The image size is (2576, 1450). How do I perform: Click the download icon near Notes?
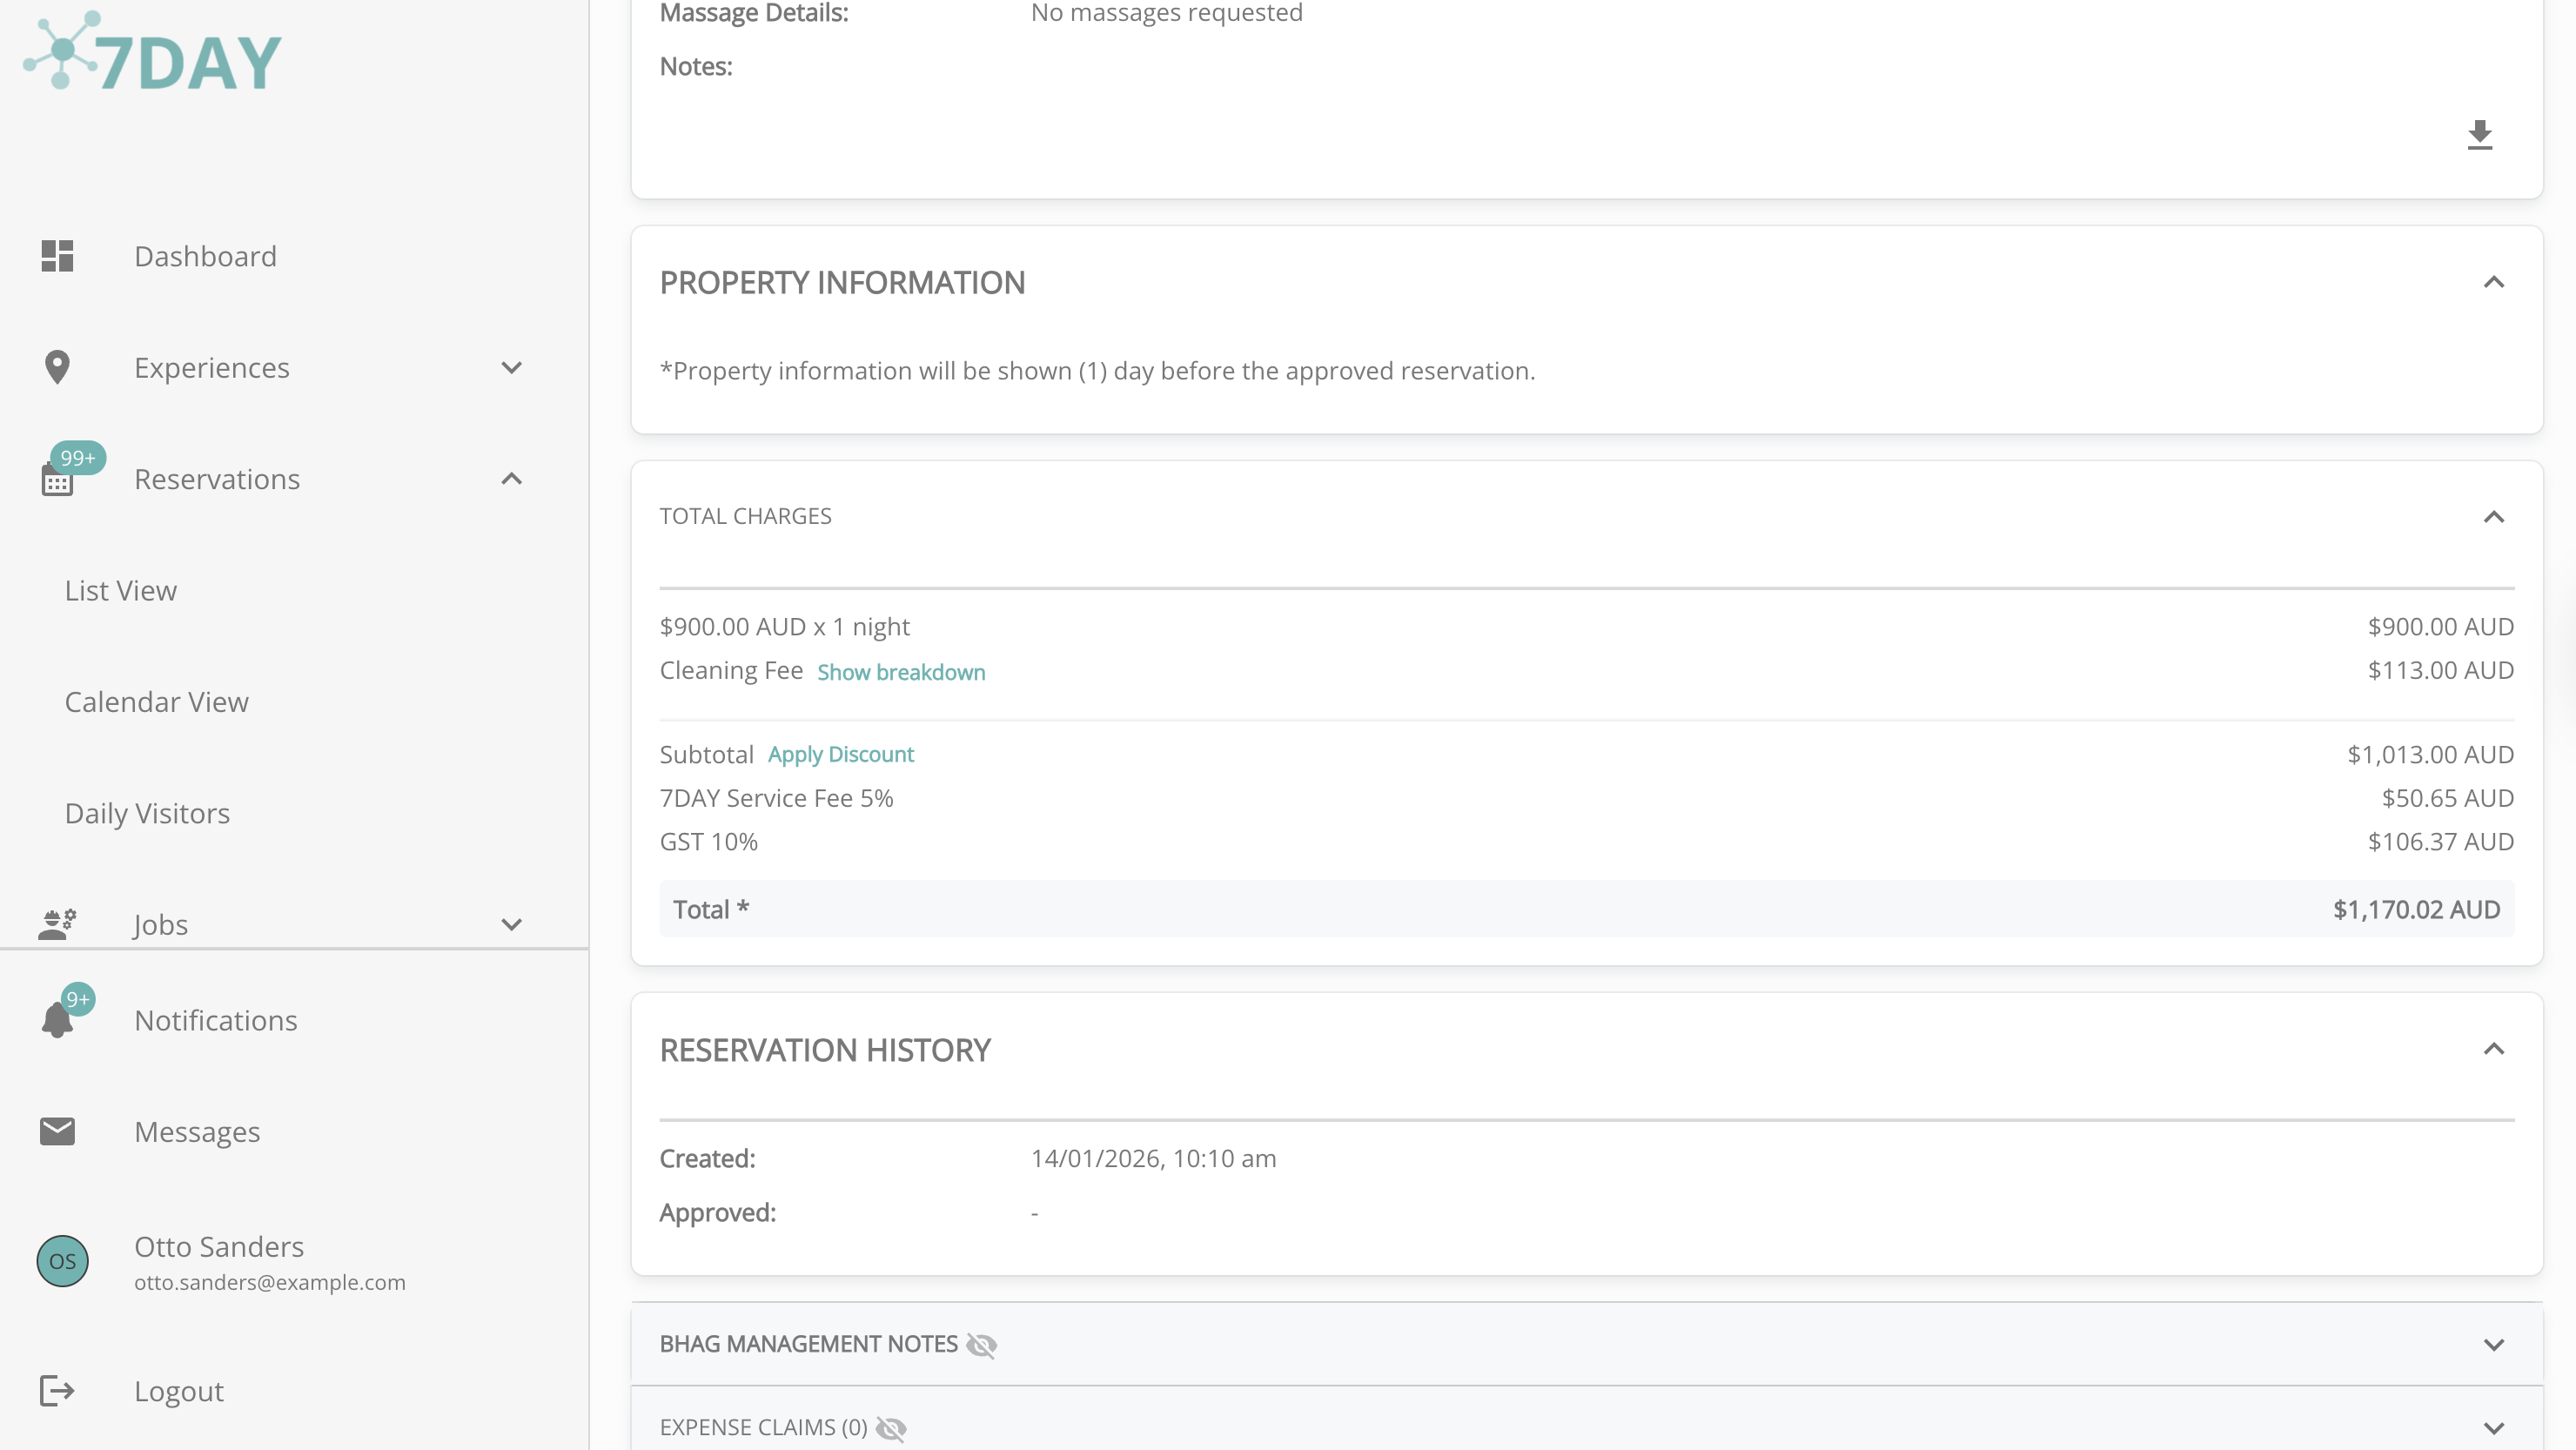pyautogui.click(x=2480, y=134)
